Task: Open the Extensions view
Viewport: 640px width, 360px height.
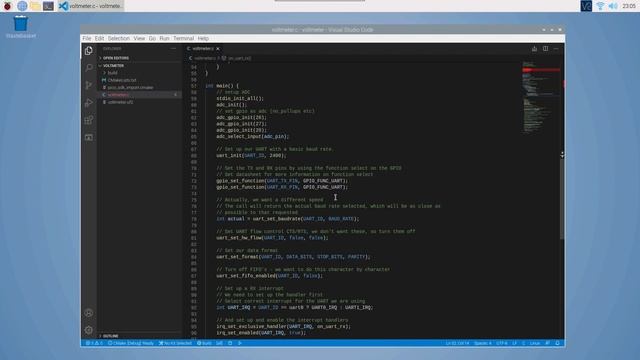Action: [89, 120]
